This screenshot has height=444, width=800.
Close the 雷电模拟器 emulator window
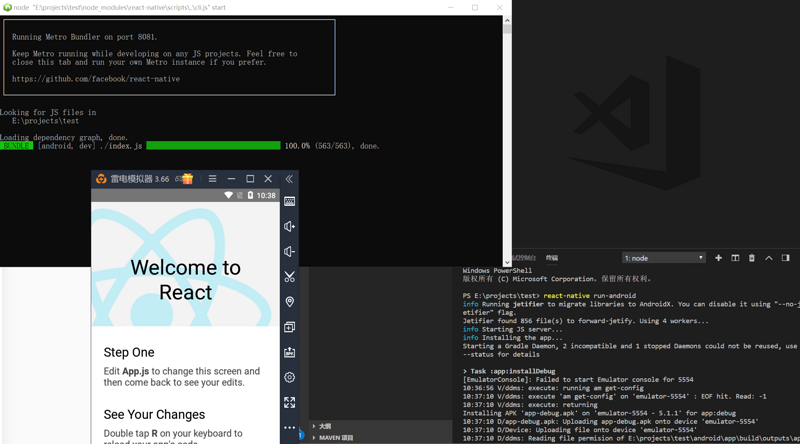268,179
